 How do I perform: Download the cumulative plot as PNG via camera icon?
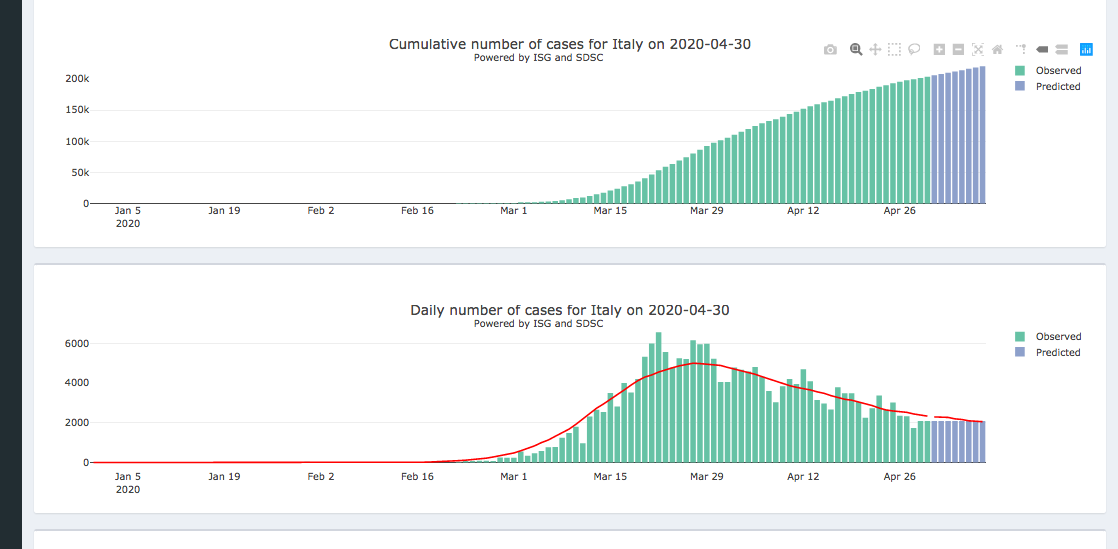pyautogui.click(x=830, y=49)
